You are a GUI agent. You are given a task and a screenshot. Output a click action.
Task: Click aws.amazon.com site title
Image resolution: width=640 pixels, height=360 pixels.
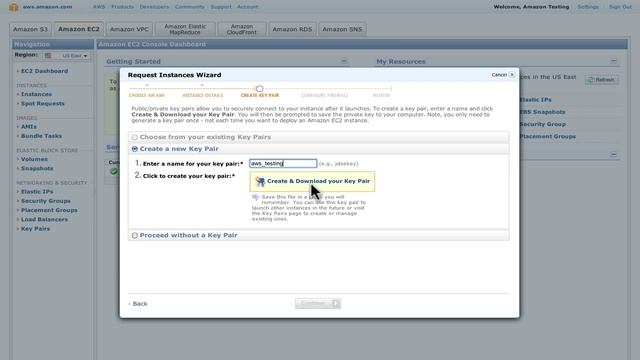[47, 7]
